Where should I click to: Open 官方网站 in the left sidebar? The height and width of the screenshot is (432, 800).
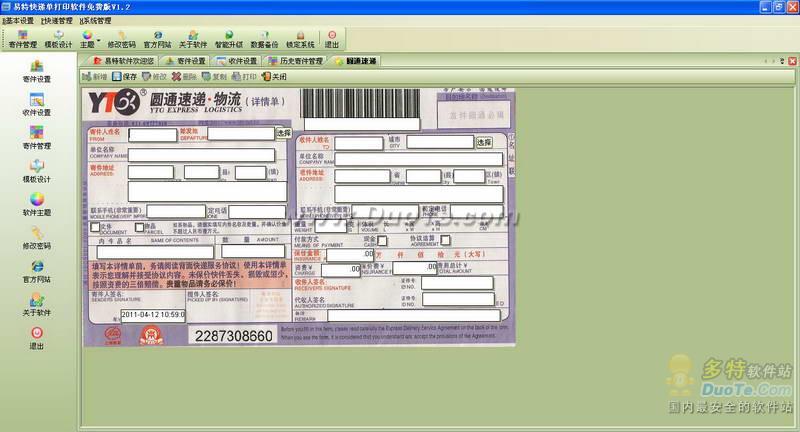(37, 271)
